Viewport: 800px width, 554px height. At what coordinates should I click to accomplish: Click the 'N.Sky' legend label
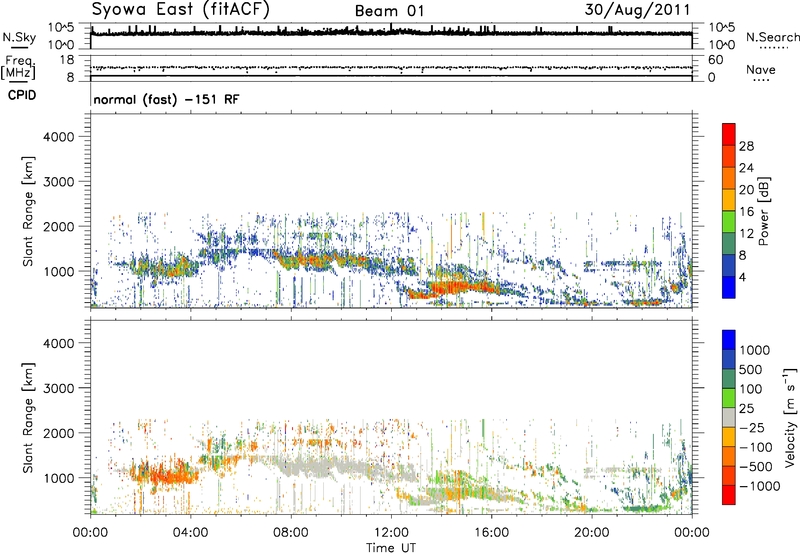coord(19,37)
